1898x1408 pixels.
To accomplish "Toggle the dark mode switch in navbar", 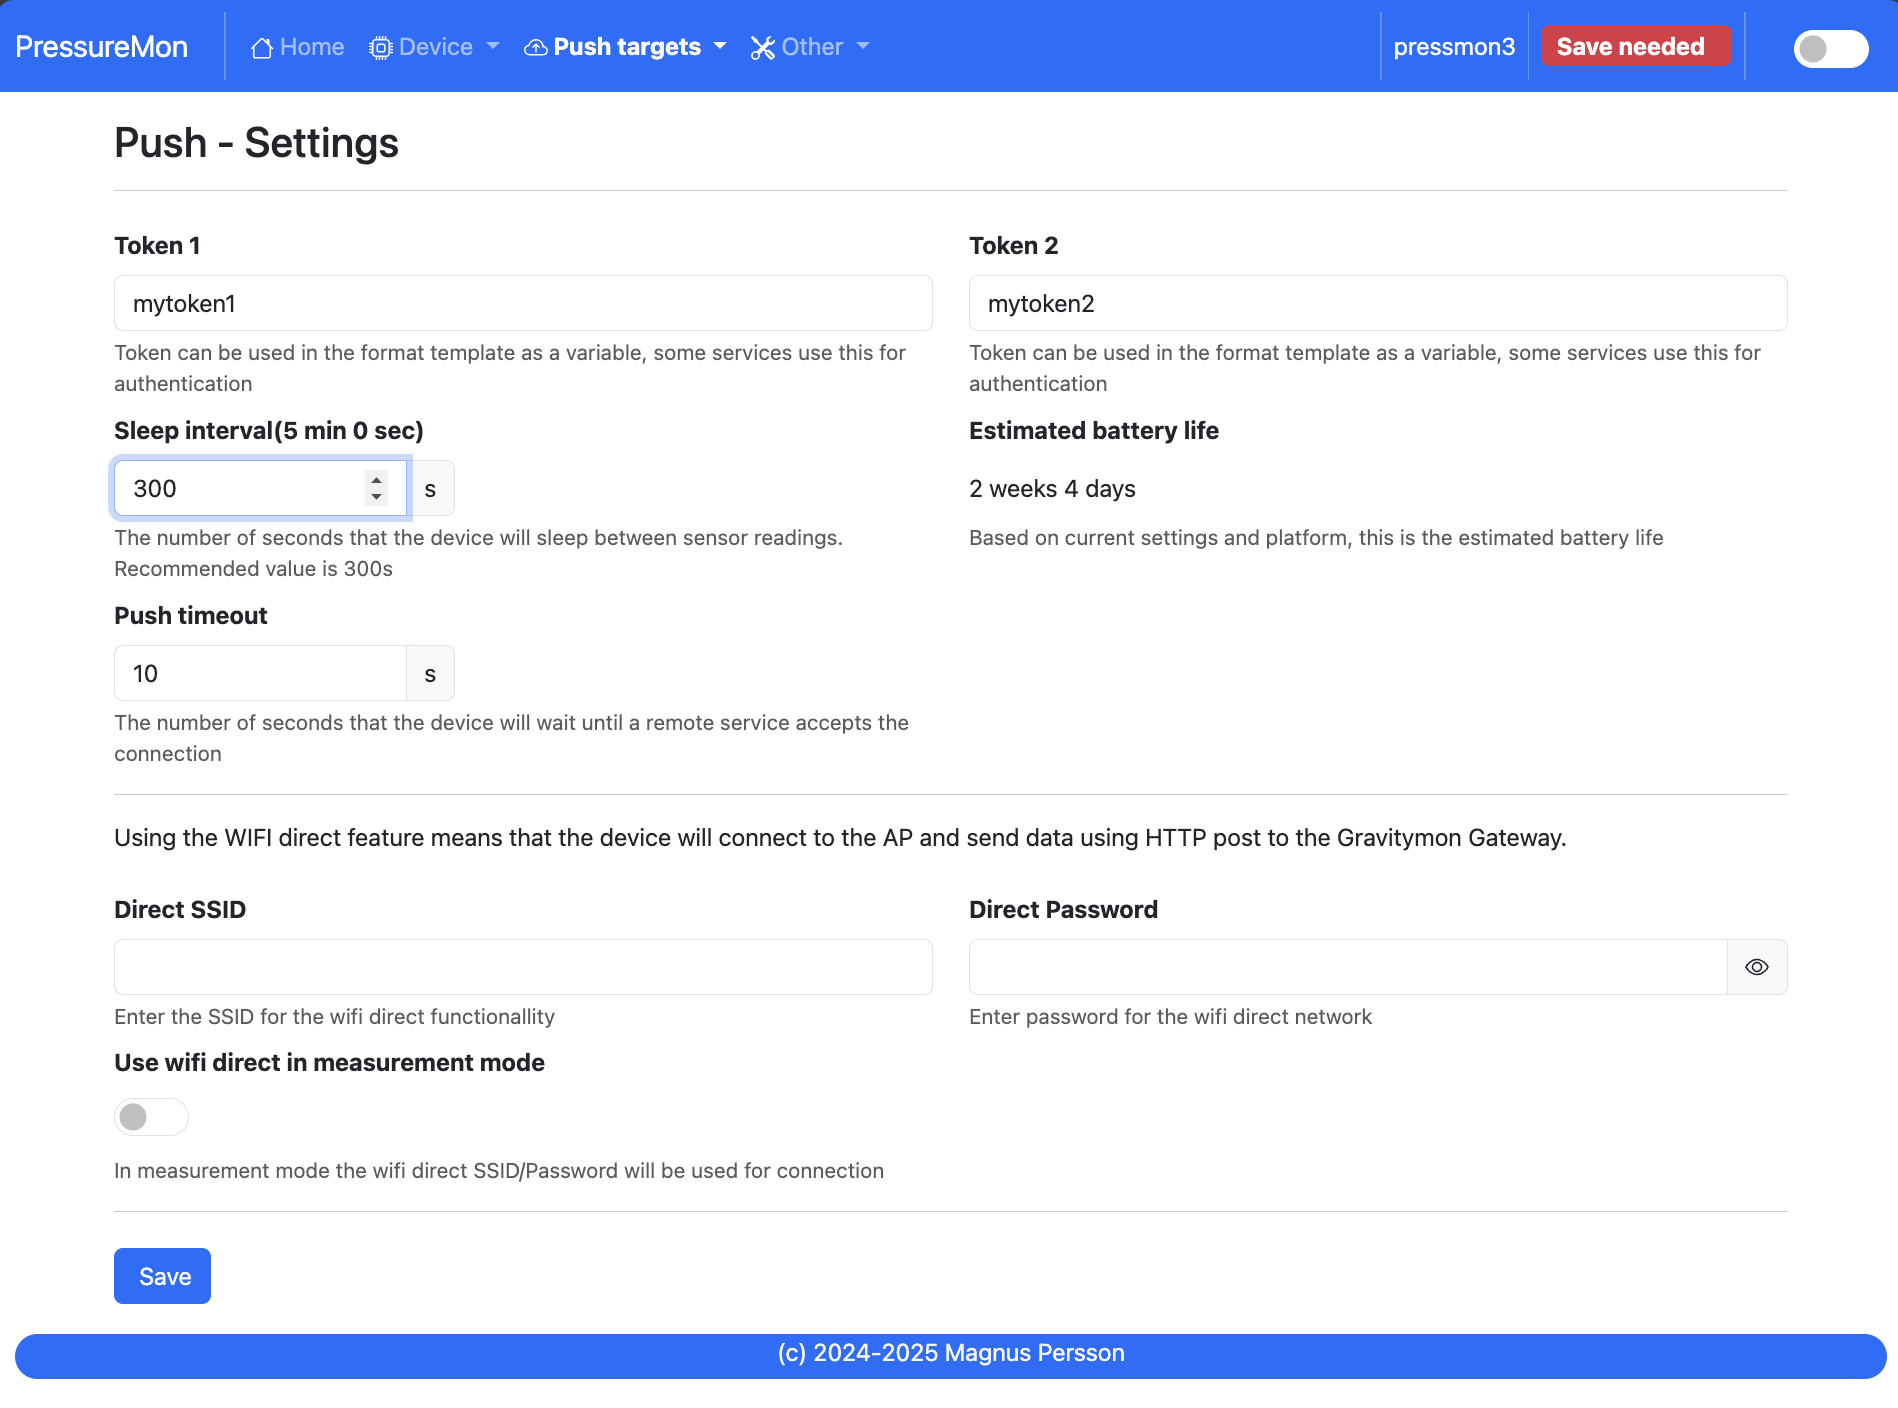I will point(1831,48).
